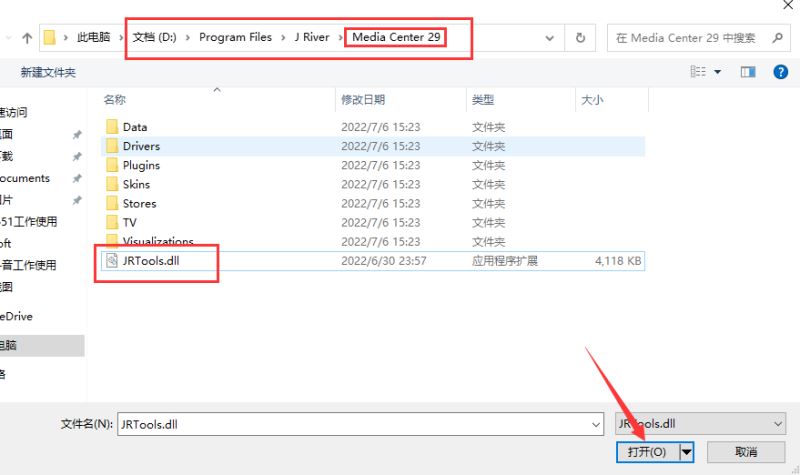800x475 pixels.
Task: Select the TV folder icon
Action: 112,222
